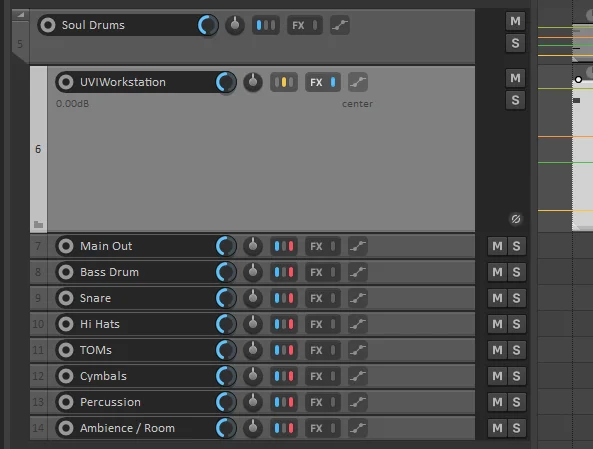Open FX chain for Cymbals track
Screen dimensions: 593x449
pyautogui.click(x=316, y=376)
